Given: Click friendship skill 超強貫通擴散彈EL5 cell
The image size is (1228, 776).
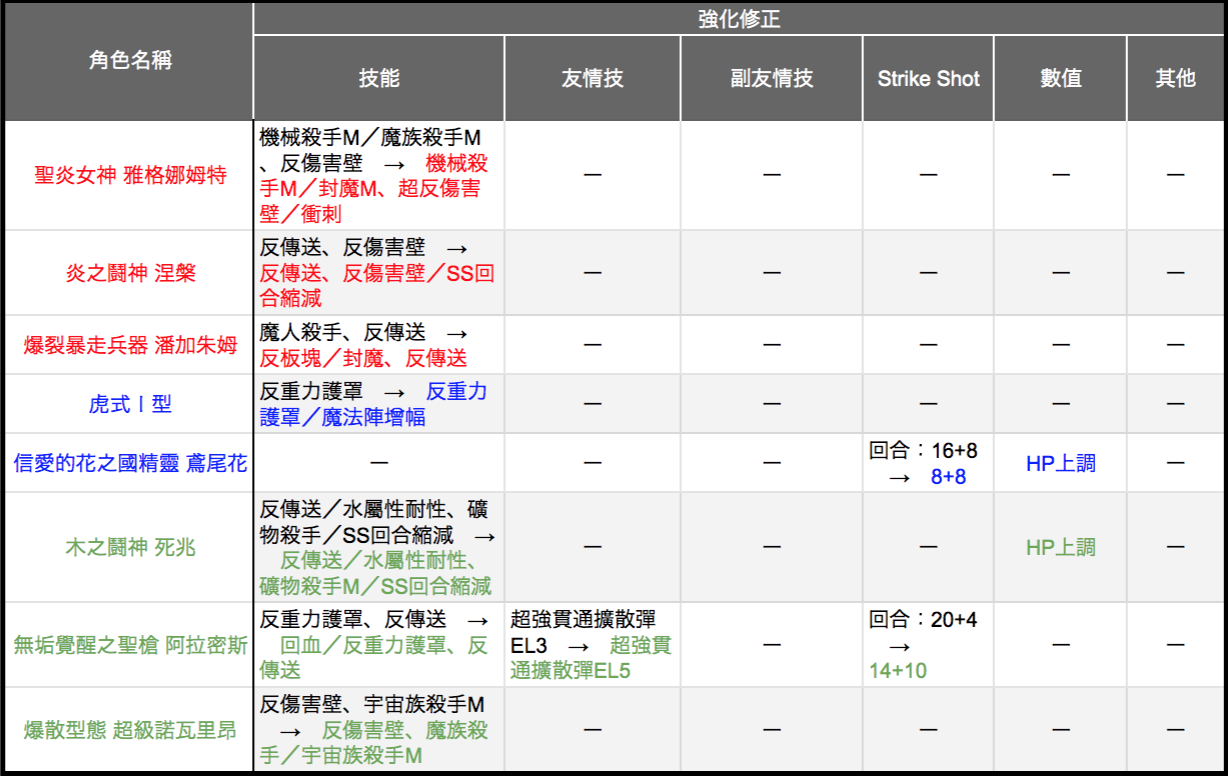Looking at the screenshot, I should tap(592, 645).
